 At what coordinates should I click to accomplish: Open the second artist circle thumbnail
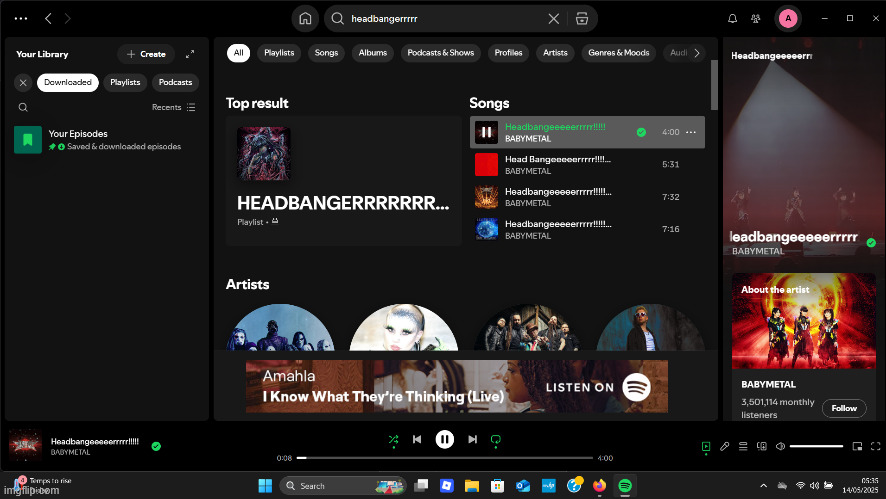(403, 328)
